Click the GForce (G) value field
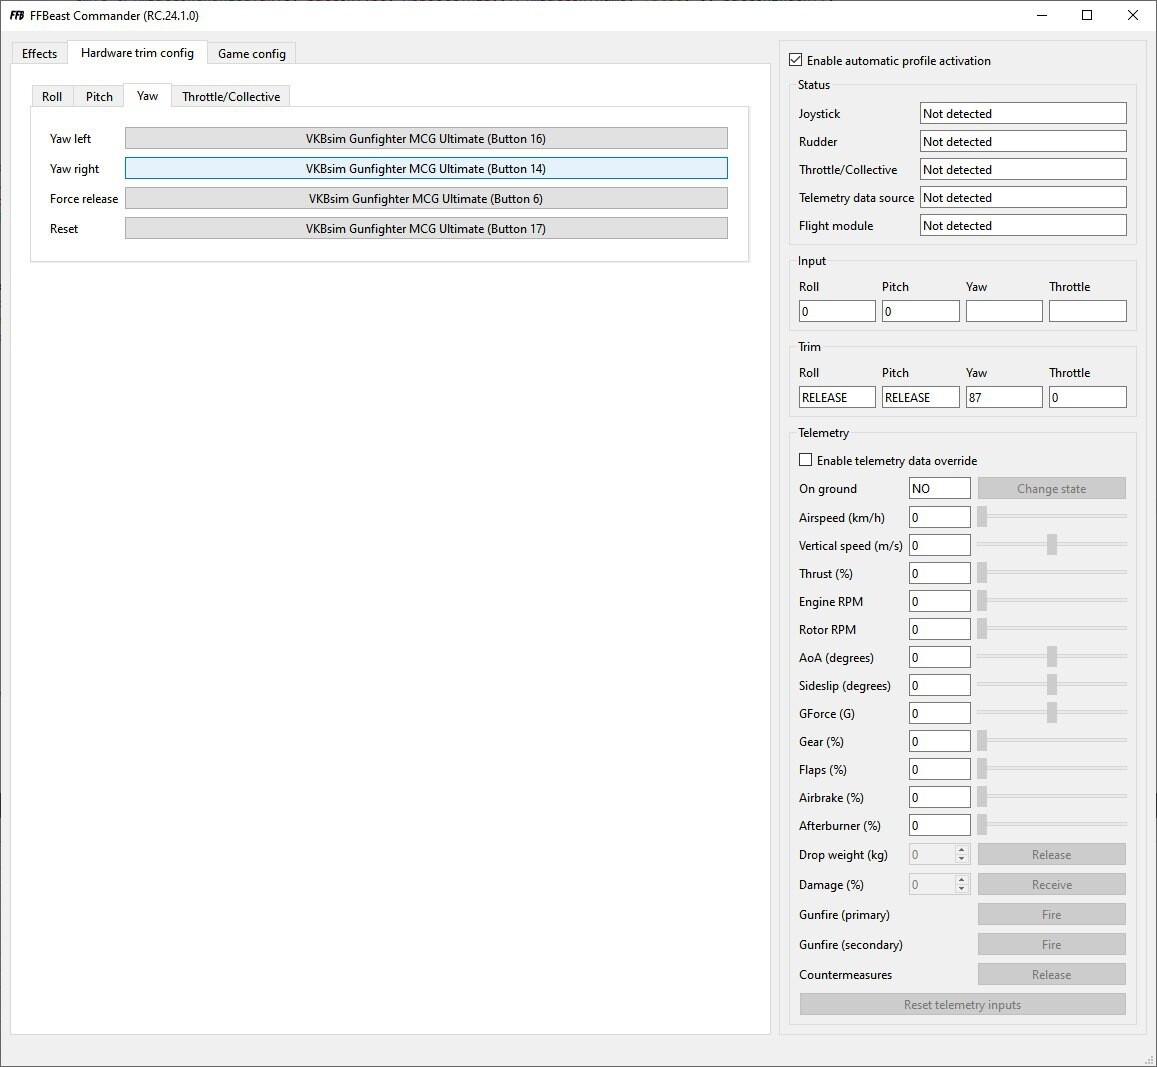This screenshot has width=1157, height=1067. click(939, 714)
